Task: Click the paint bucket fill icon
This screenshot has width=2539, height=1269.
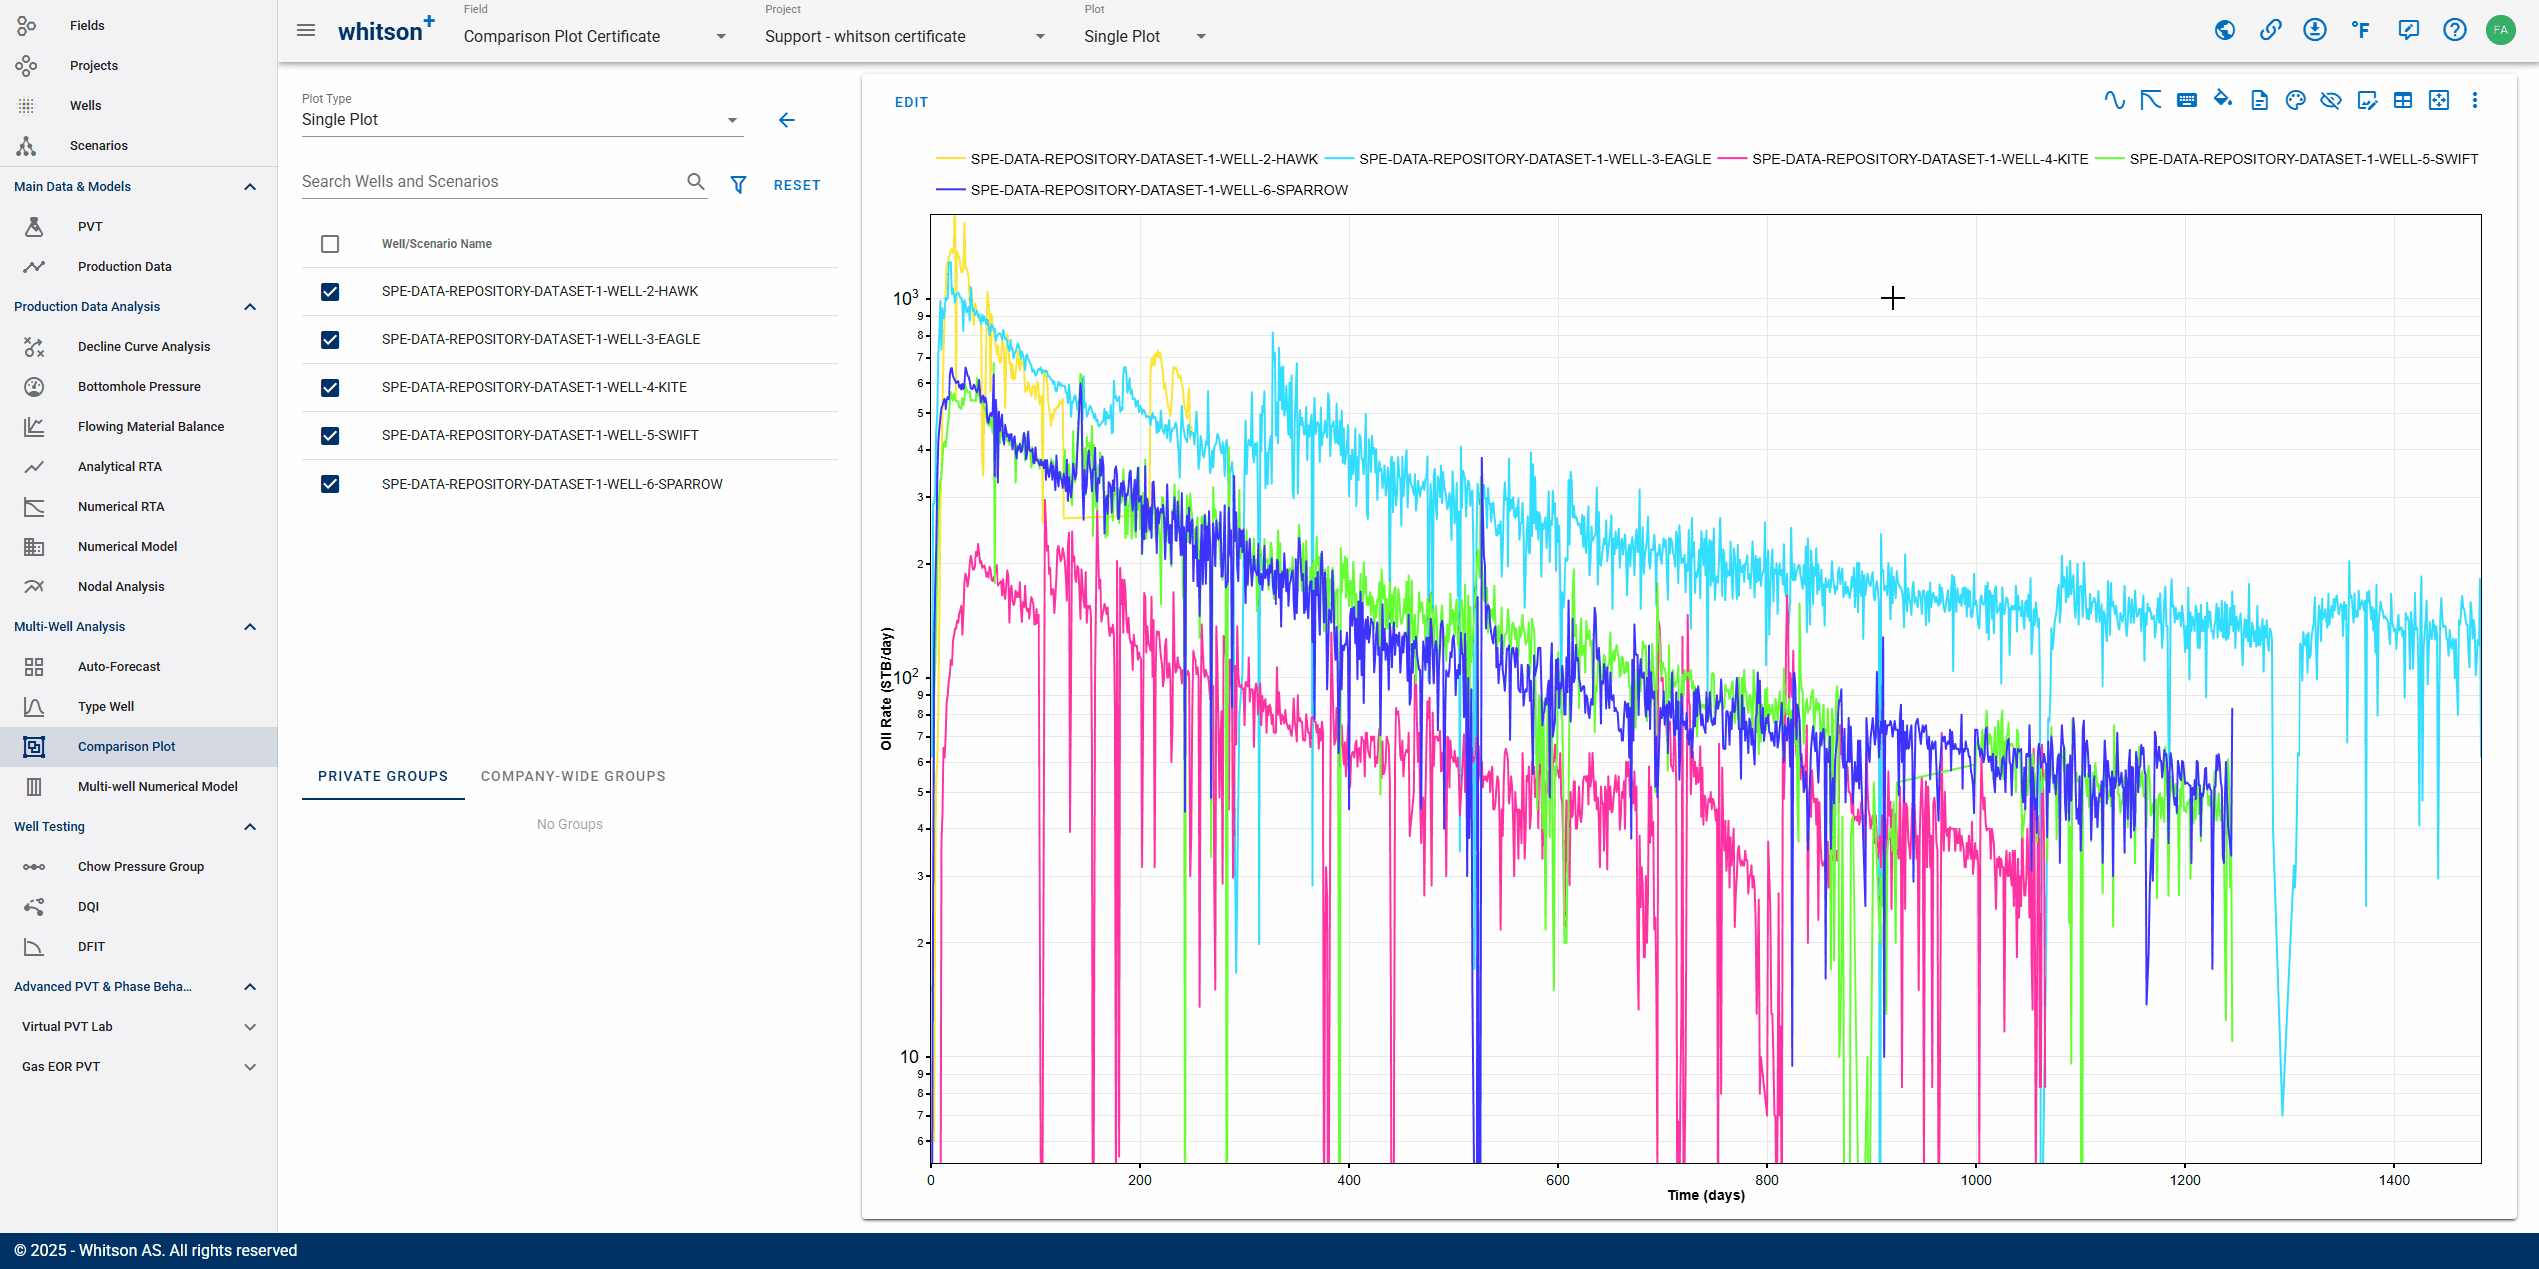Action: (x=2223, y=99)
